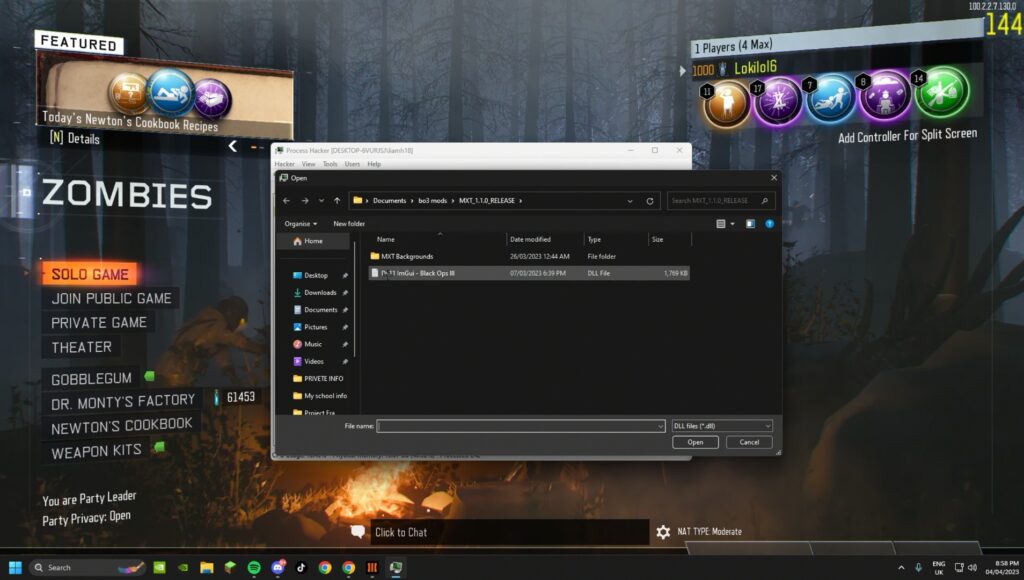
Task: Refresh the MXT_1.1.0_RELEASE folder view
Action: 650,201
